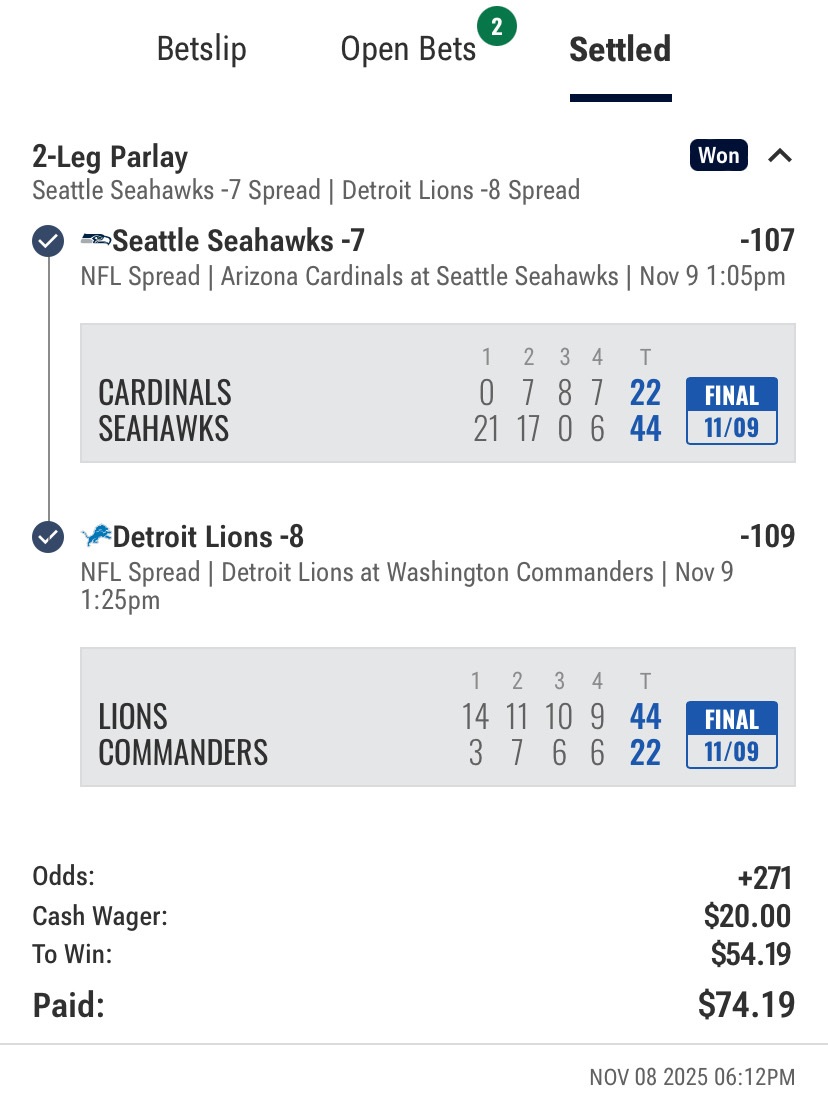Open the Betslip tab
This screenshot has height=1102, width=828.
coord(201,49)
